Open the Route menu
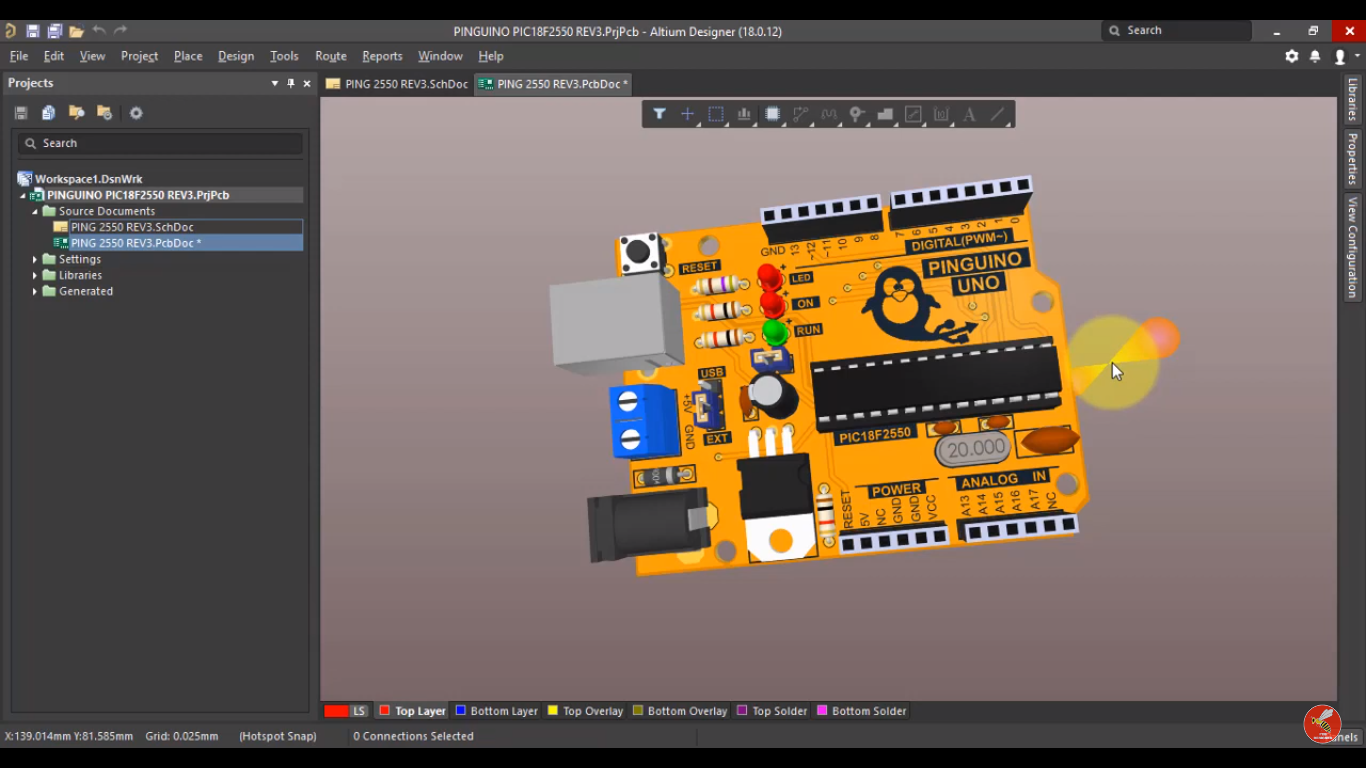This screenshot has width=1366, height=768. (331, 56)
